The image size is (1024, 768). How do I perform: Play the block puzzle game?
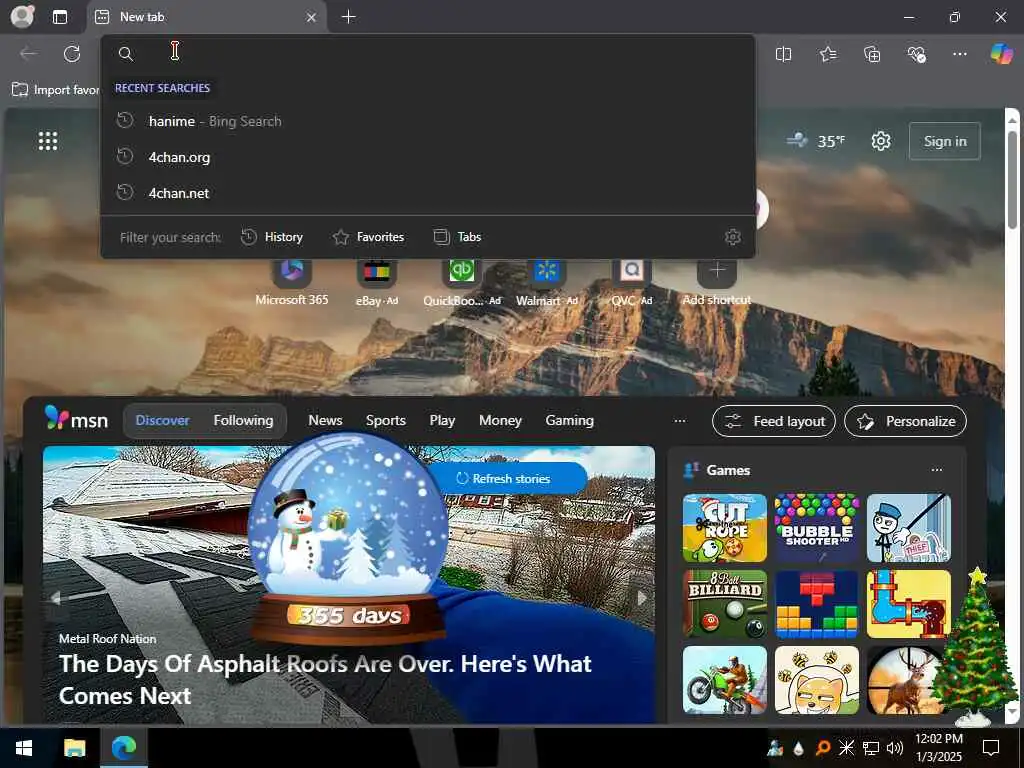[x=817, y=604]
